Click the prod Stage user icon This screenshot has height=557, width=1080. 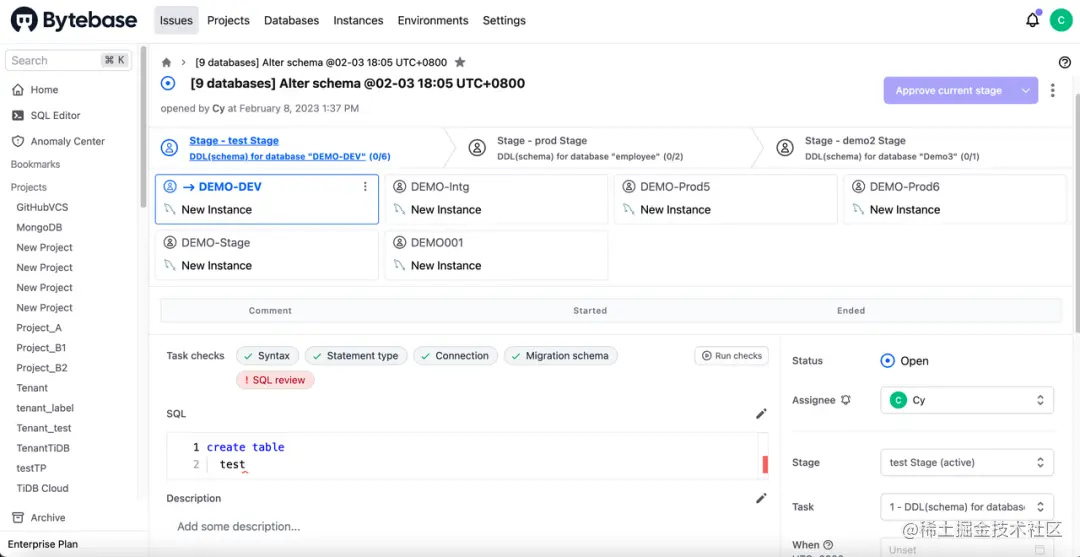tap(477, 147)
